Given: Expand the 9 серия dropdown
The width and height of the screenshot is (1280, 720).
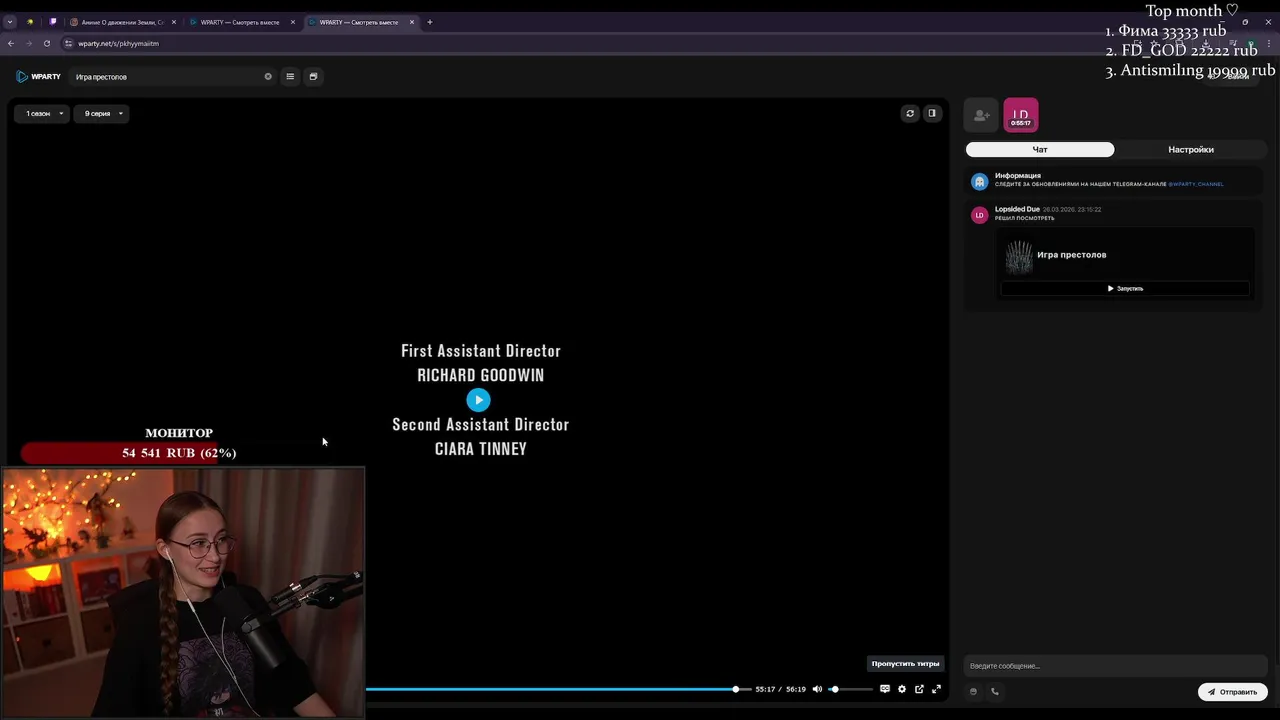Looking at the screenshot, I should coord(101,113).
